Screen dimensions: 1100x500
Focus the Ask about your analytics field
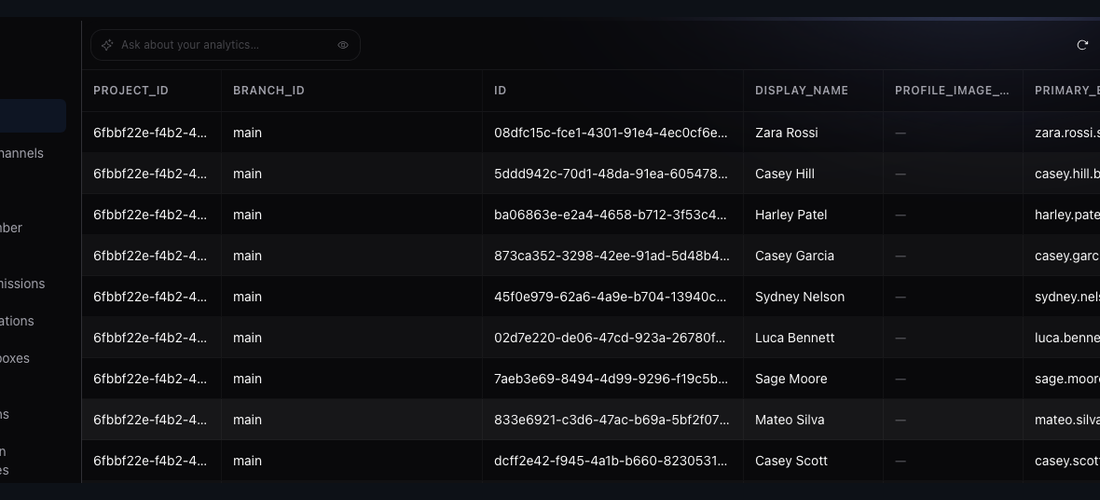(225, 45)
